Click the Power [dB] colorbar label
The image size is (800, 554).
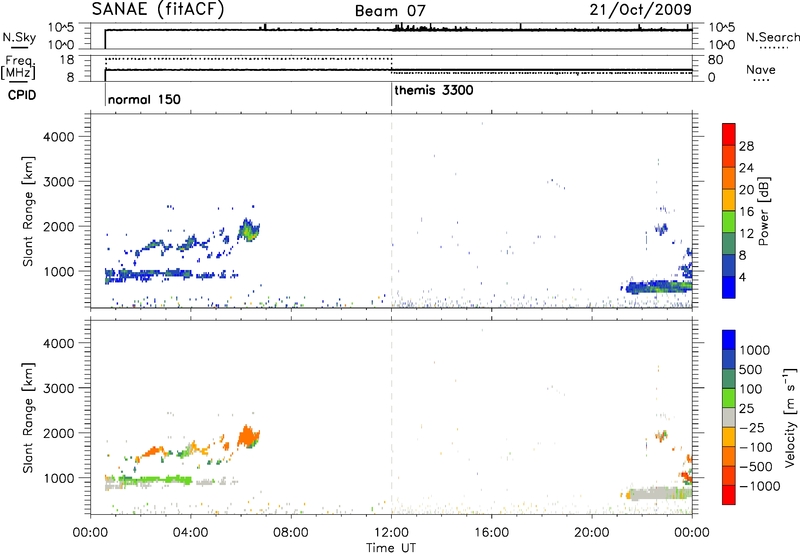(x=763, y=211)
